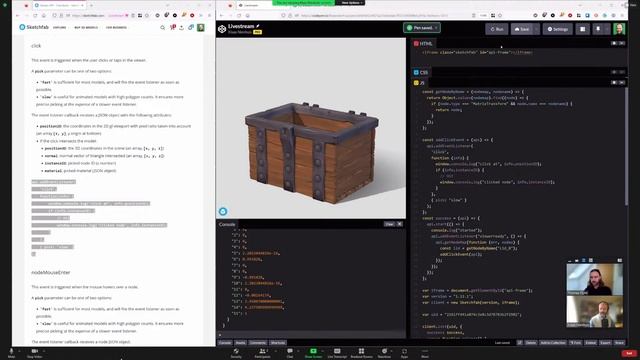This screenshot has width=640, height=360.
Task: Expand the JS editor options dropdown
Action: [x=622, y=82]
